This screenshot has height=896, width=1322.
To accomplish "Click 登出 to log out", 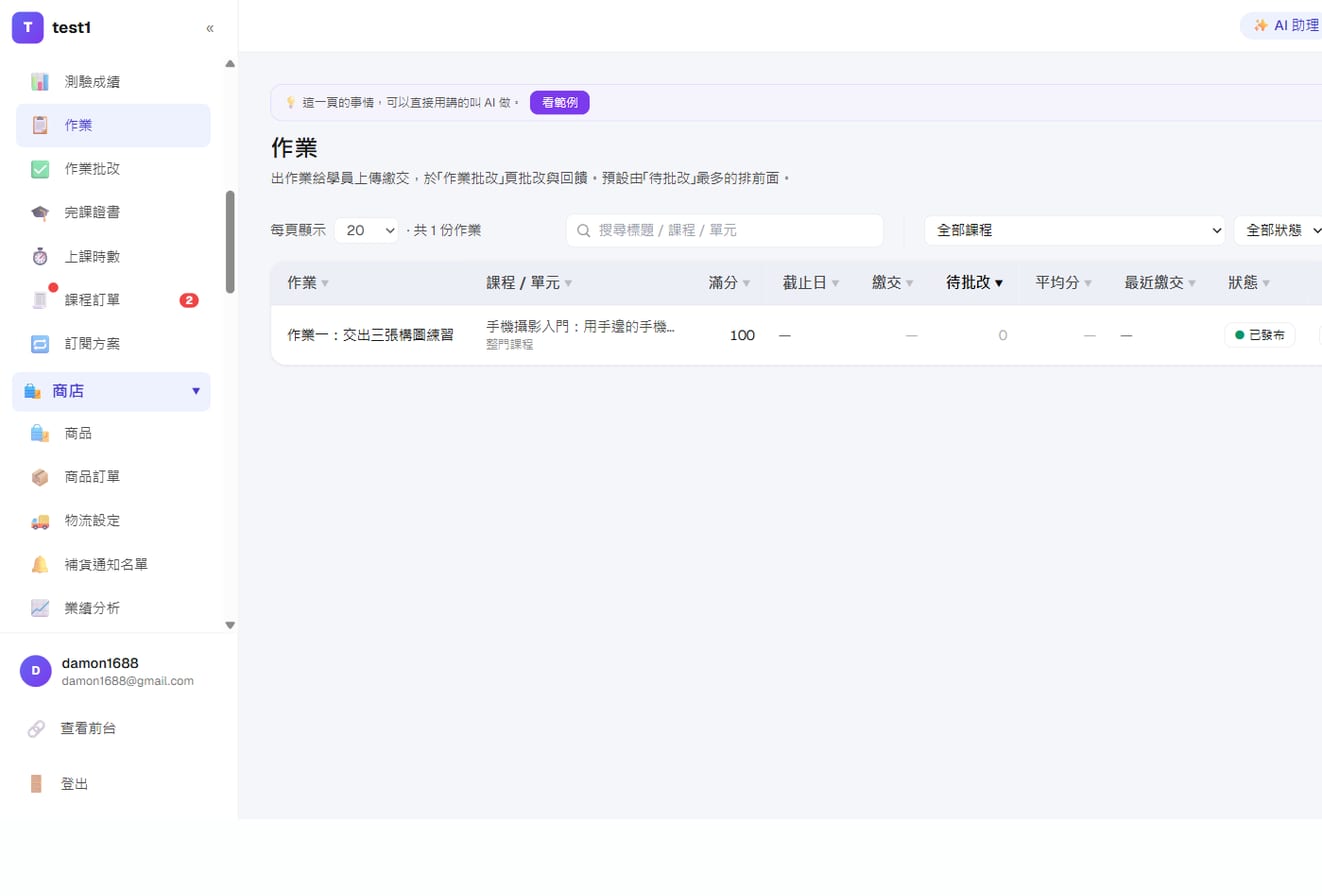I will (75, 784).
